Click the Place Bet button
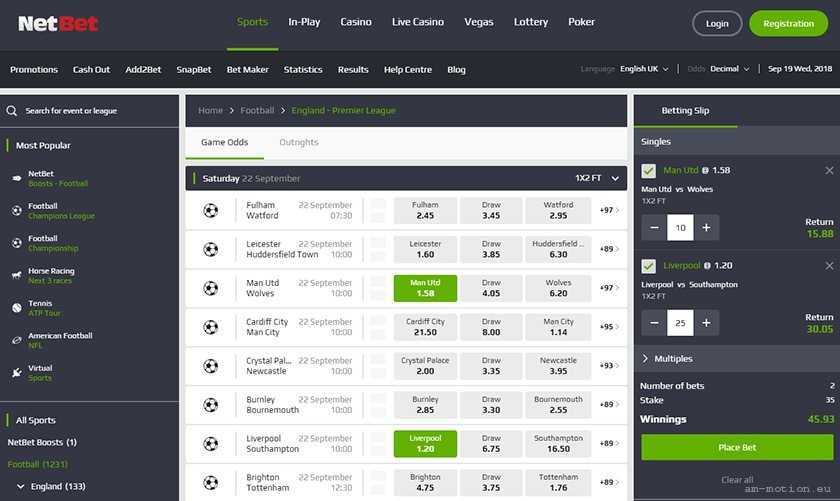840x501 pixels. (x=737, y=447)
